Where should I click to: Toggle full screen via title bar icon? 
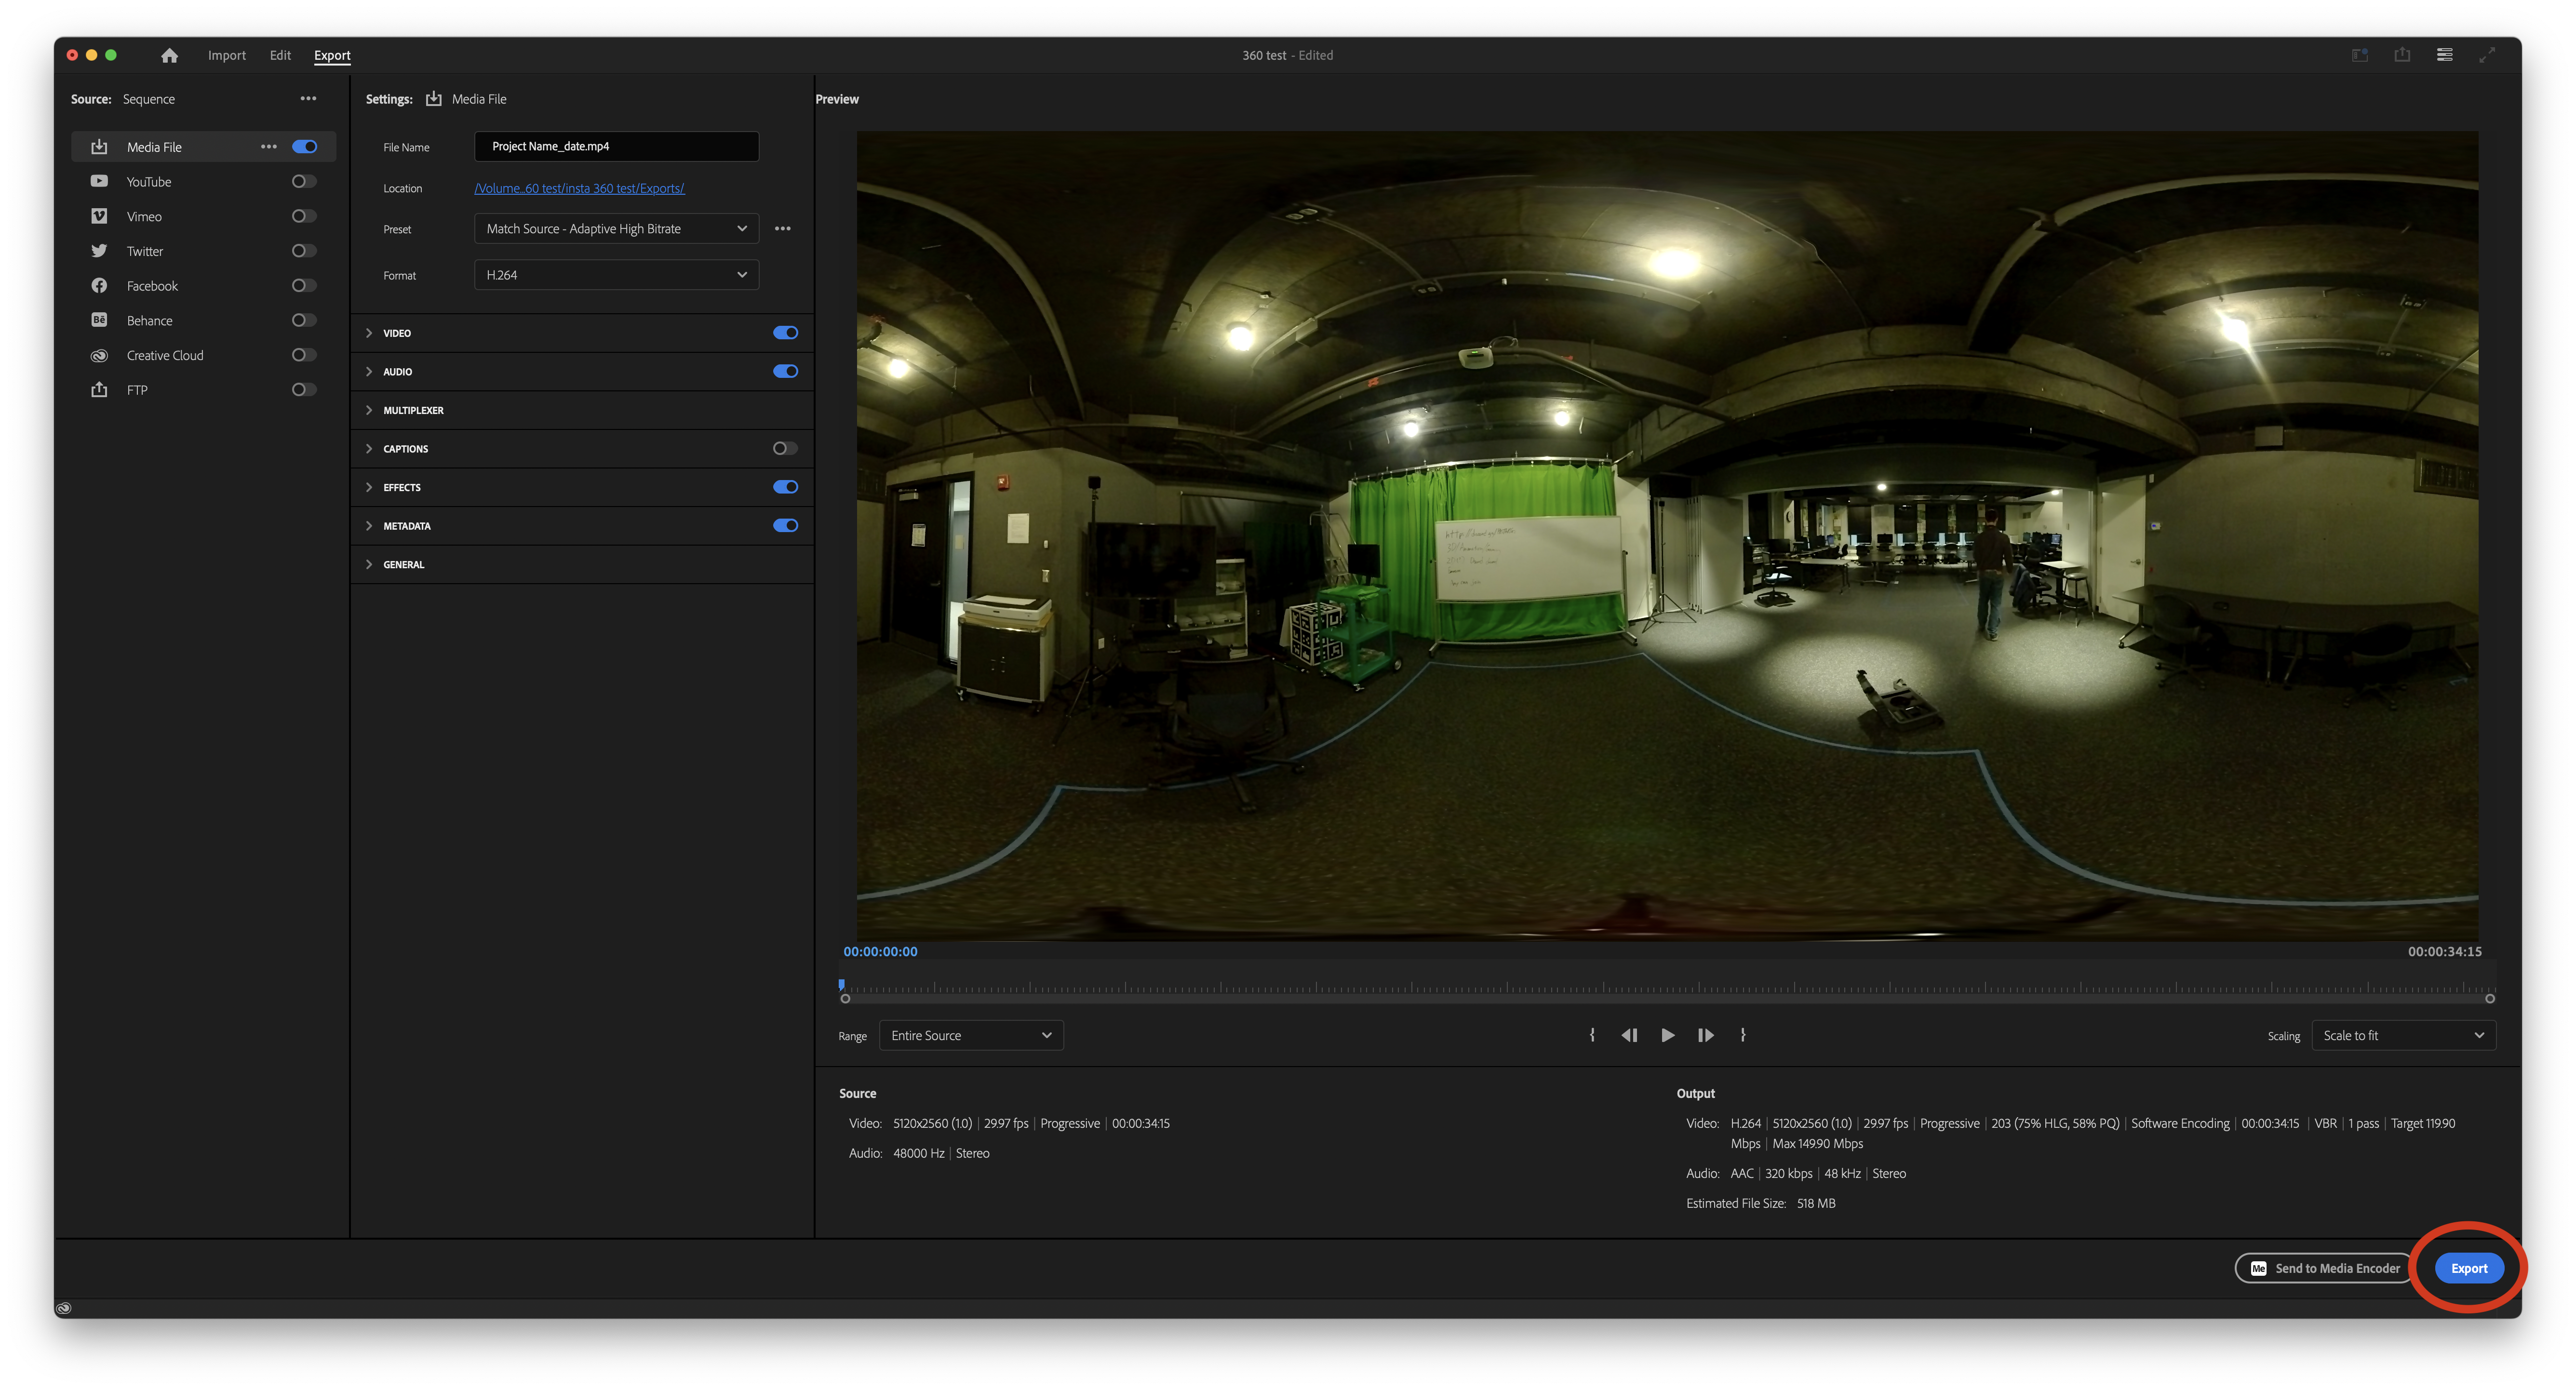pos(2487,55)
